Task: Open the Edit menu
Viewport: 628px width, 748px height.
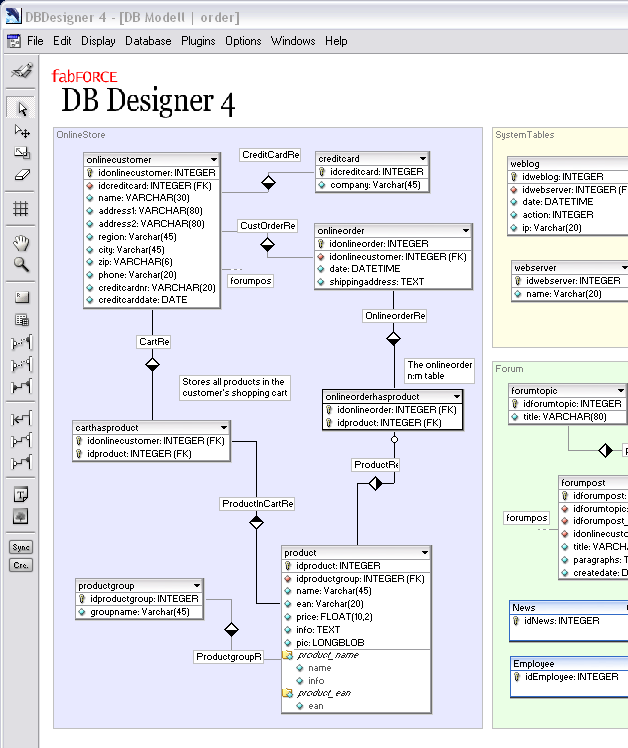Action: (x=62, y=41)
